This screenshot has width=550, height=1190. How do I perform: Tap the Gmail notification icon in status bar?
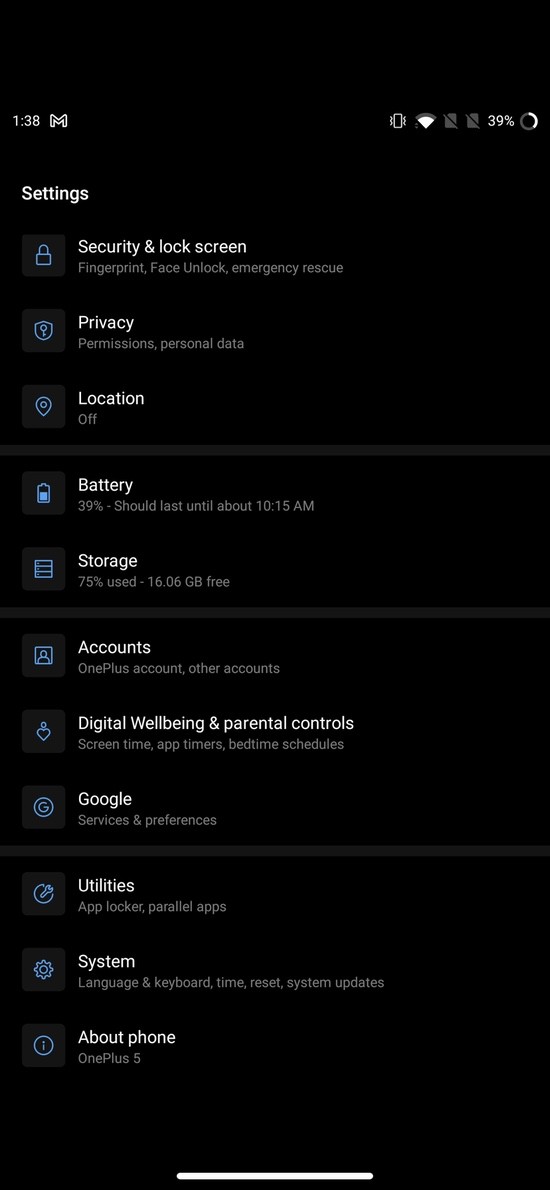point(58,121)
